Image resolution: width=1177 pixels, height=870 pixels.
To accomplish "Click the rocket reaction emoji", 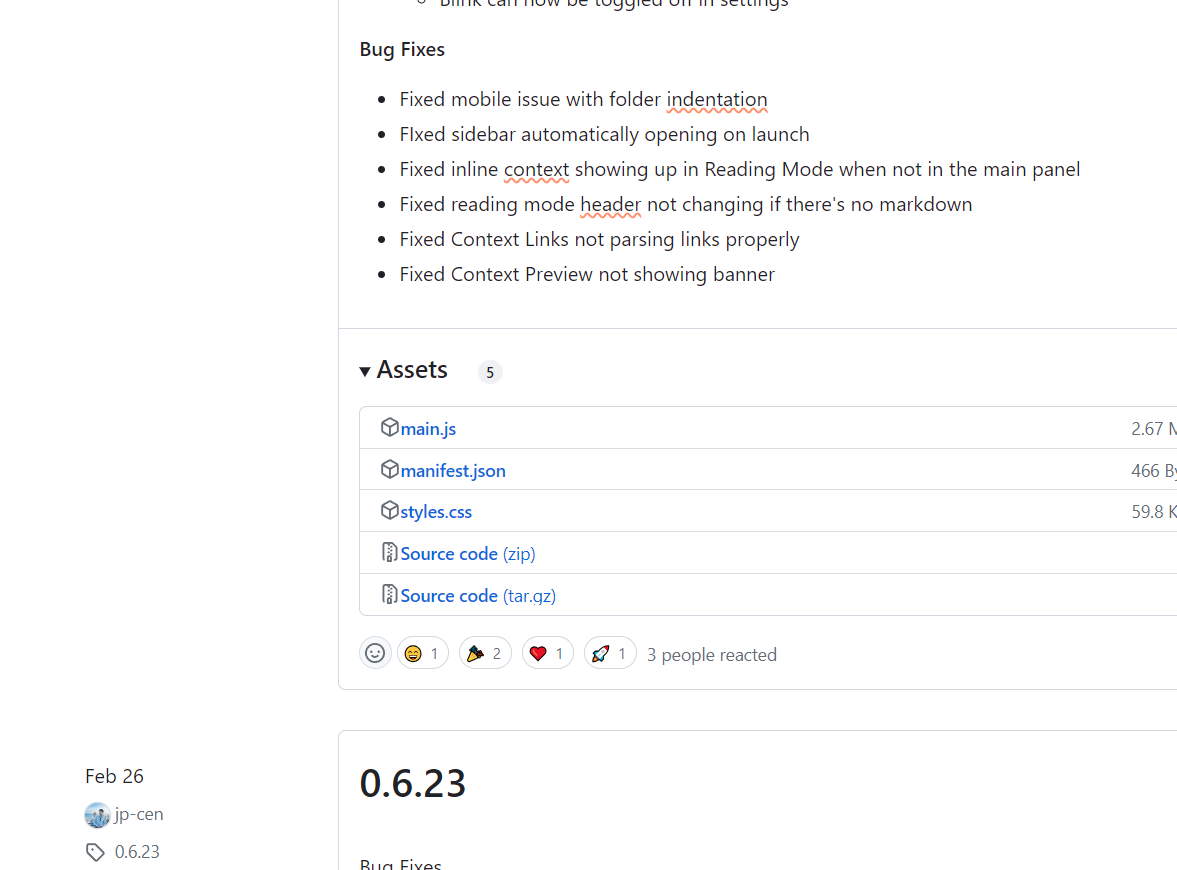I will 610,653.
